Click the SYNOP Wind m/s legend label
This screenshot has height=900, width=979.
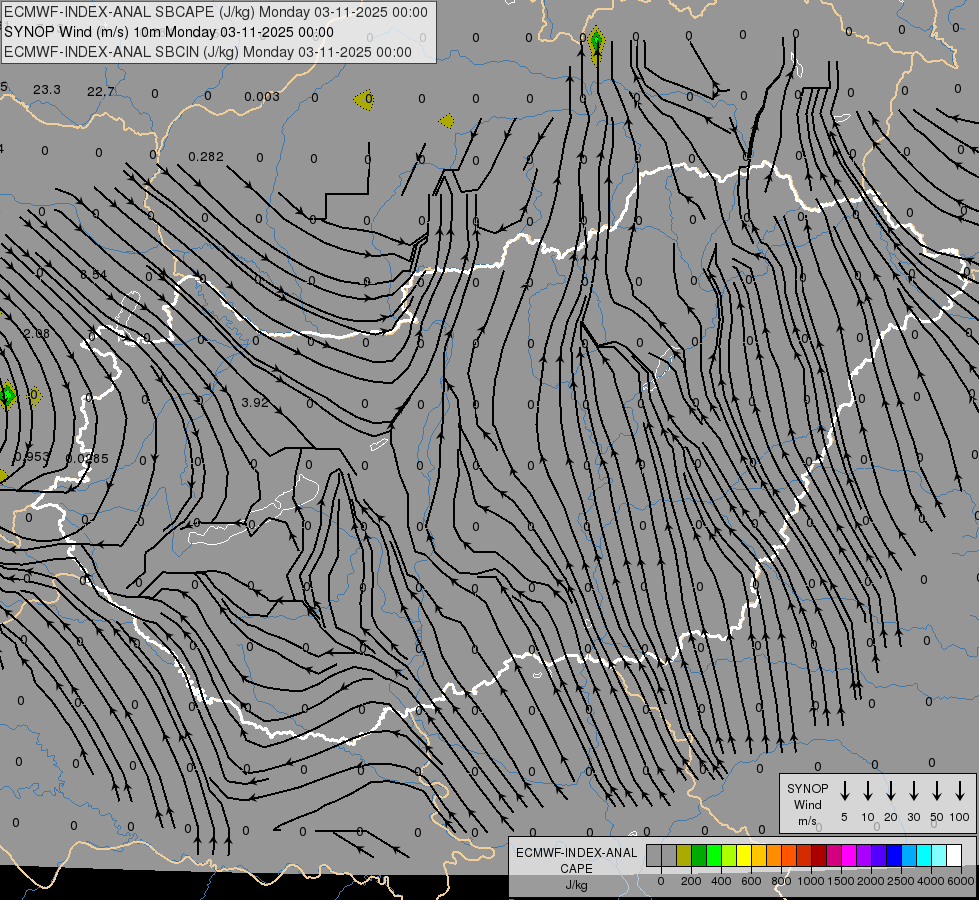click(807, 804)
